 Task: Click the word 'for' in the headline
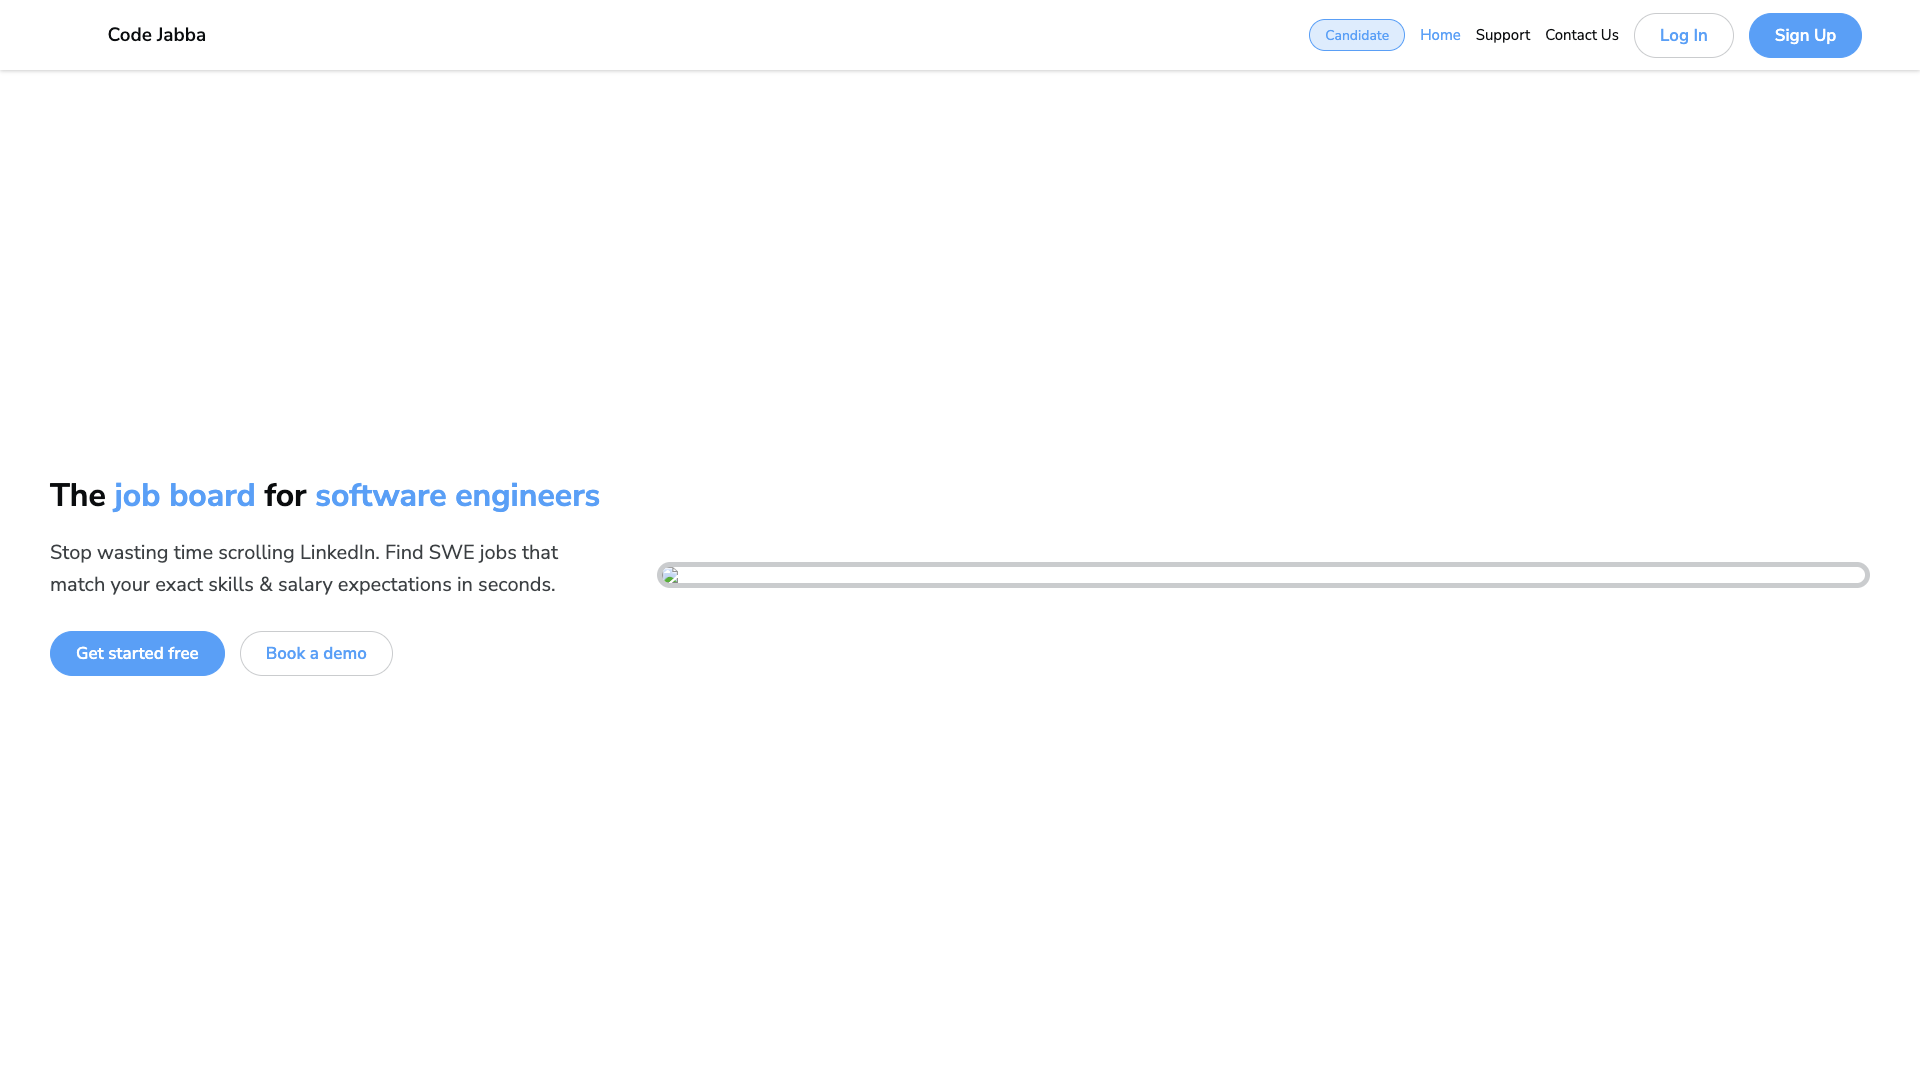click(x=285, y=496)
